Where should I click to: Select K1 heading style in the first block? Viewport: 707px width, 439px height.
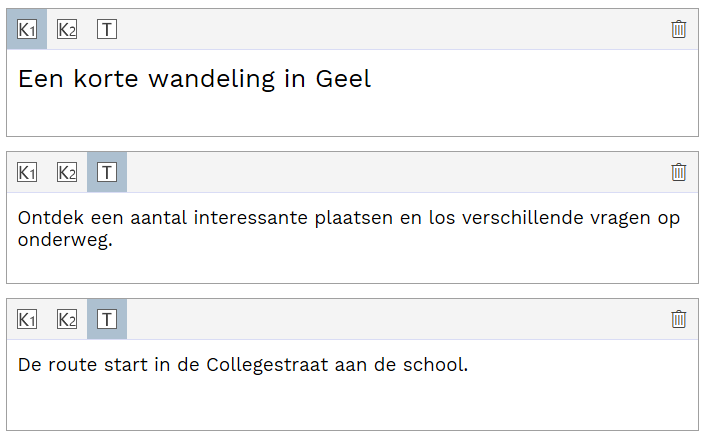27,29
